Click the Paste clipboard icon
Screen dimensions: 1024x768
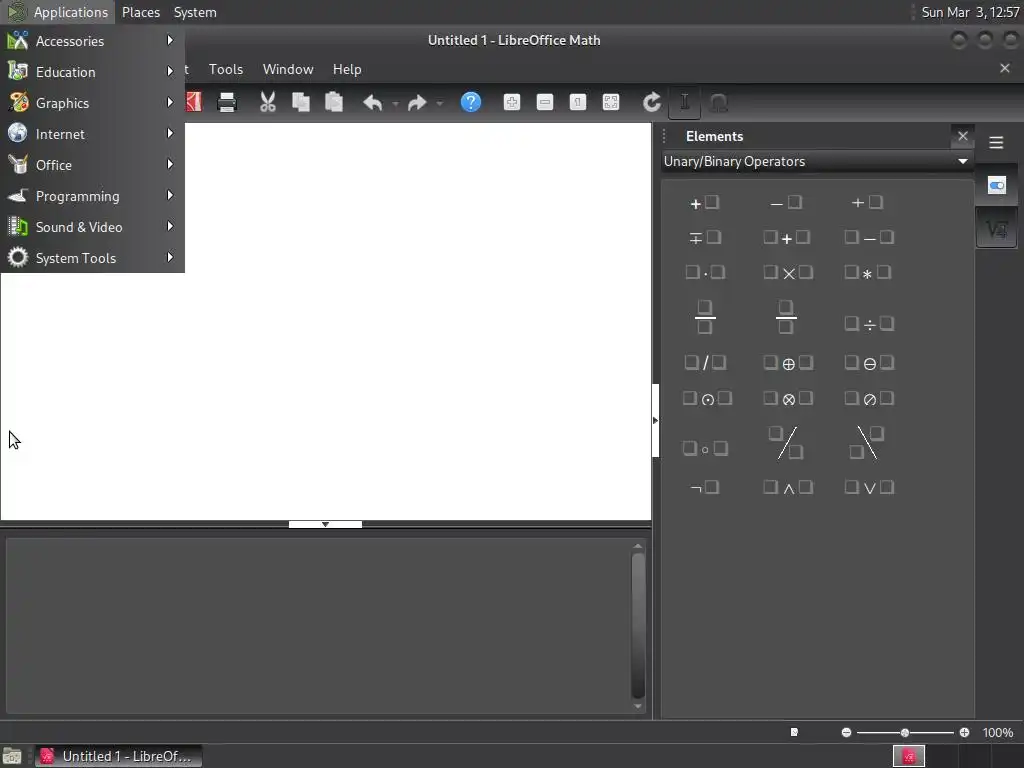coord(334,102)
